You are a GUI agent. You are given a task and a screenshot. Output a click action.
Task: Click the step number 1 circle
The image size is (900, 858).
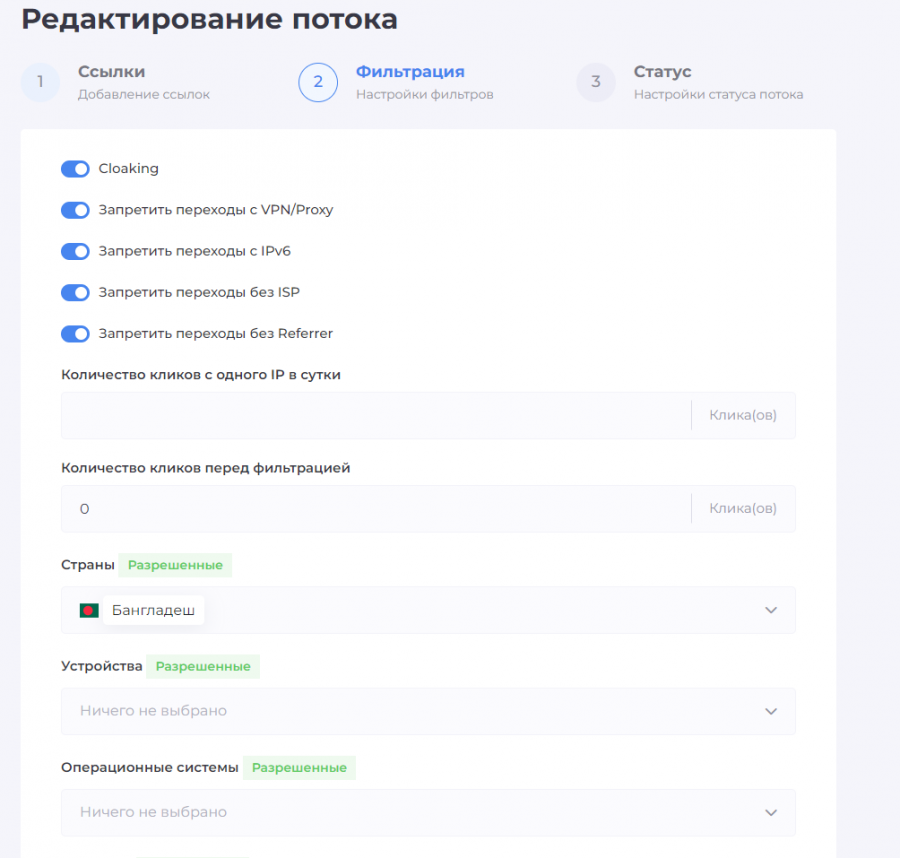point(40,82)
